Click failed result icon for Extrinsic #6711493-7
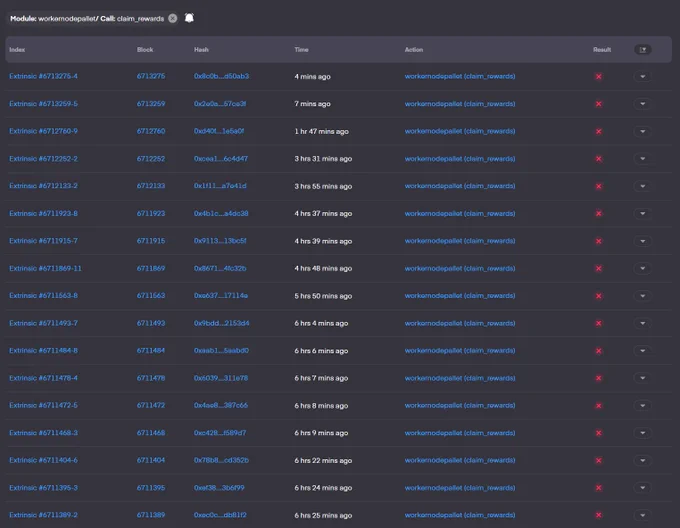The width and height of the screenshot is (680, 528). (598, 323)
